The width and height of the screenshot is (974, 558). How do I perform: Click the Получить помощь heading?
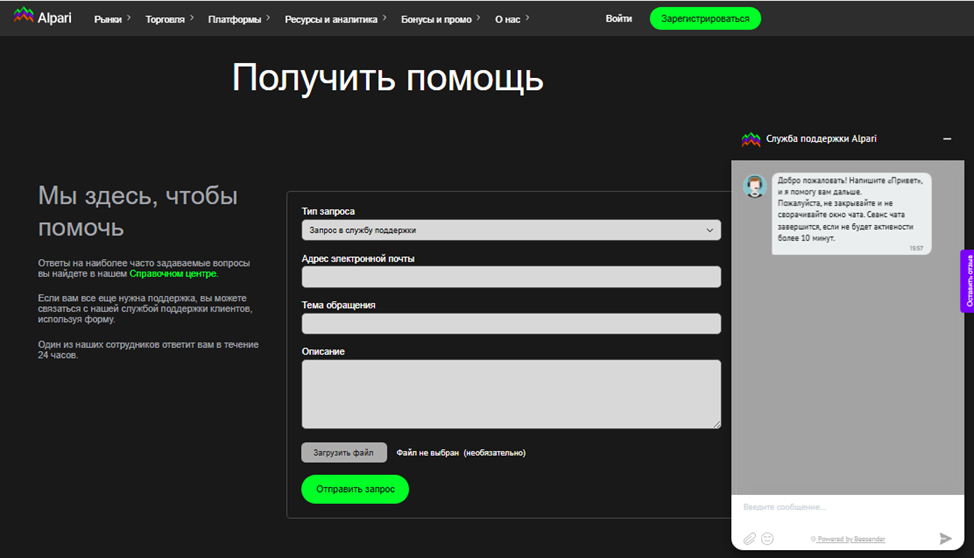point(388,78)
